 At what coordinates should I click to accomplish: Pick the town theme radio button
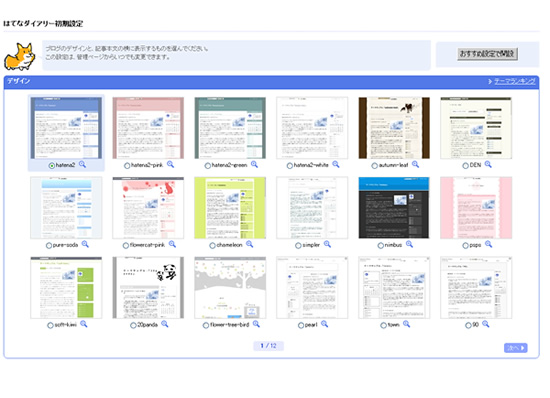pos(383,325)
